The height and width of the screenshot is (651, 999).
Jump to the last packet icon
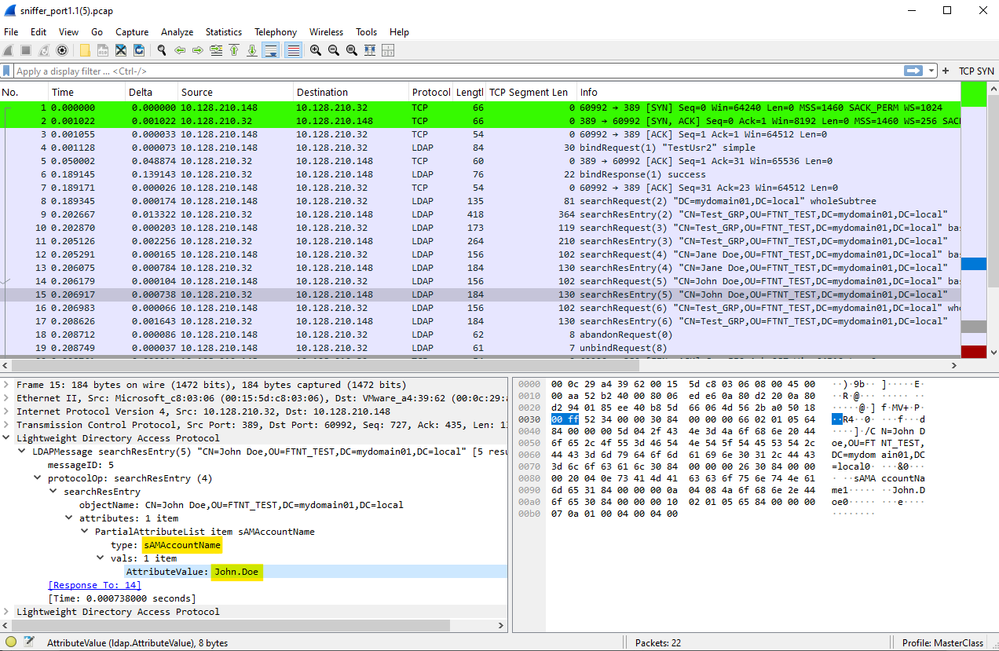coord(253,50)
